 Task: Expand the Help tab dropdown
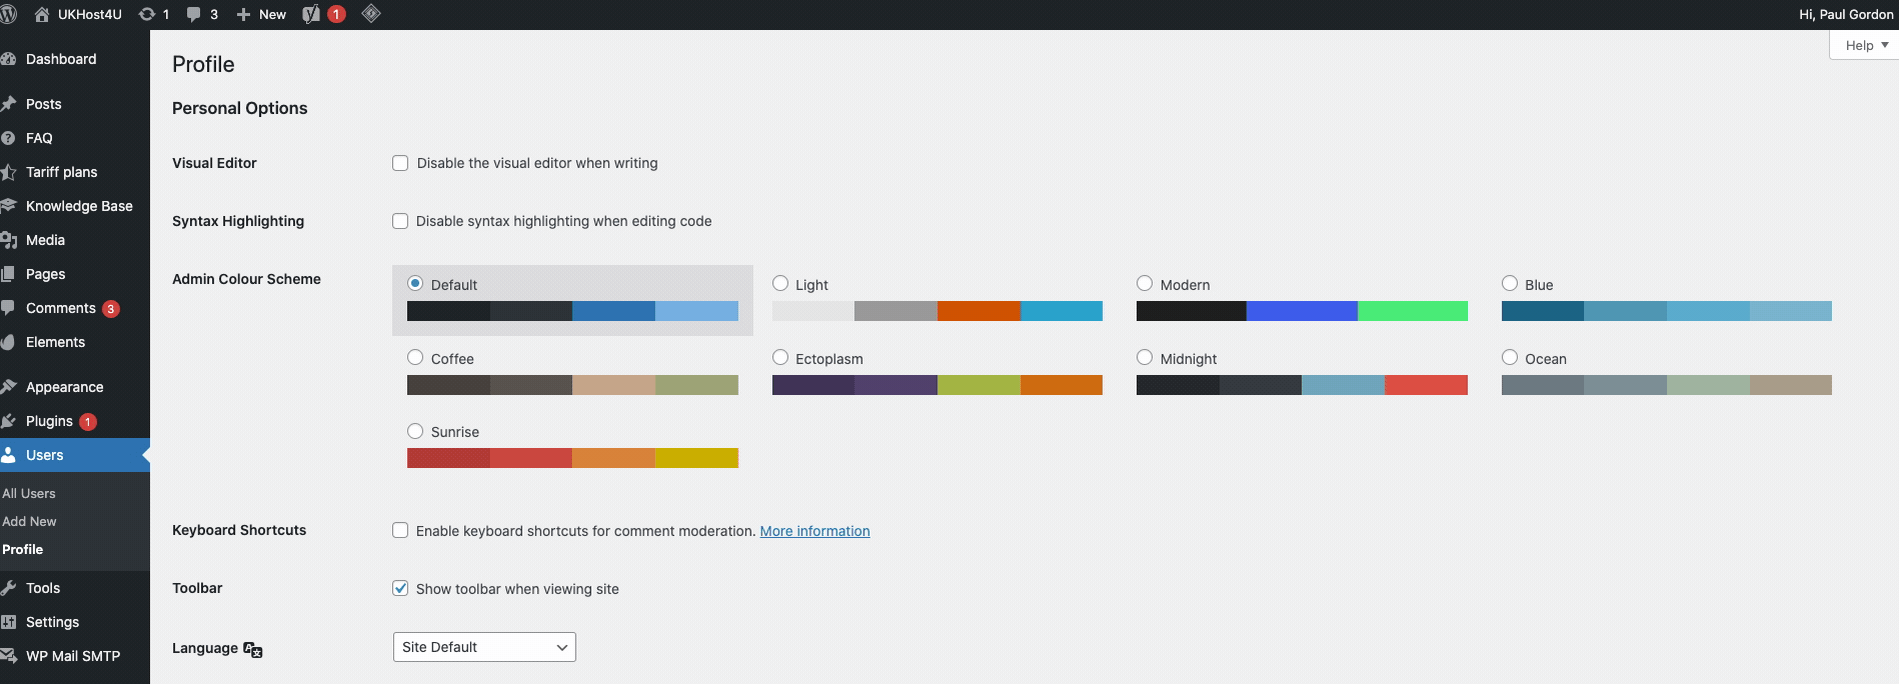[1866, 45]
